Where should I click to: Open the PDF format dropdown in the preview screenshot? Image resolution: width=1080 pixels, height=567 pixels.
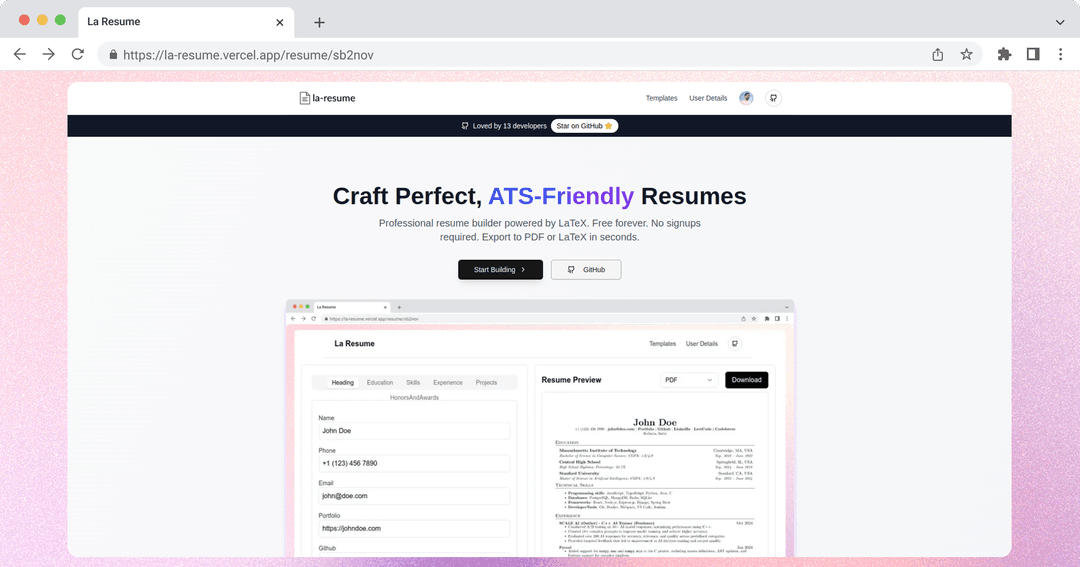click(x=689, y=380)
